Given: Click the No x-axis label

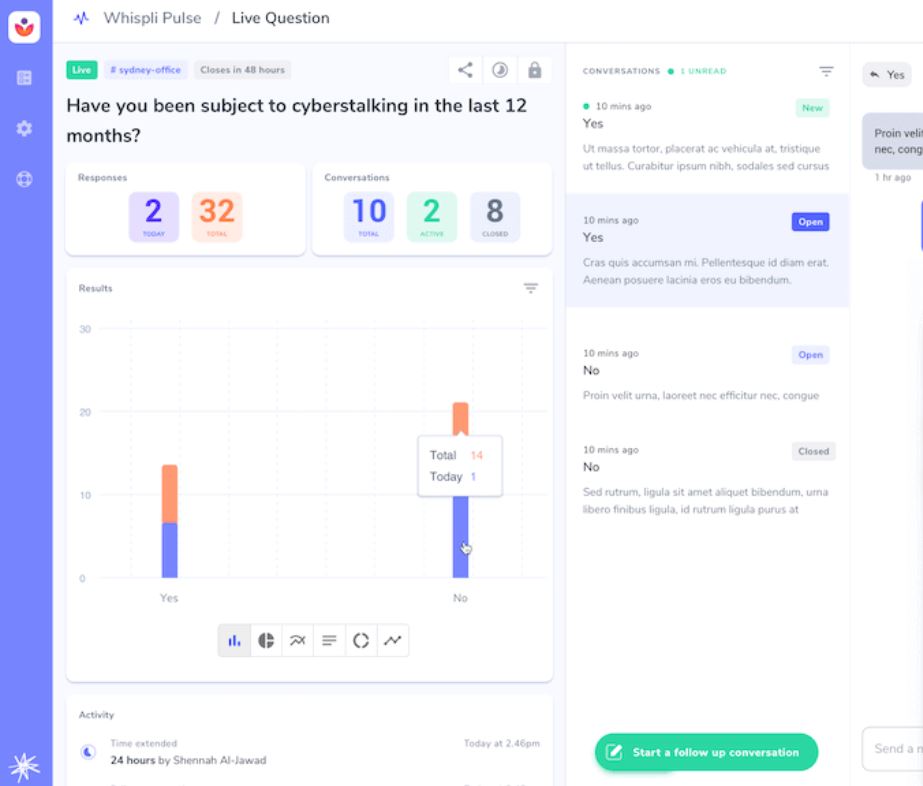Looking at the screenshot, I should click(x=460, y=598).
